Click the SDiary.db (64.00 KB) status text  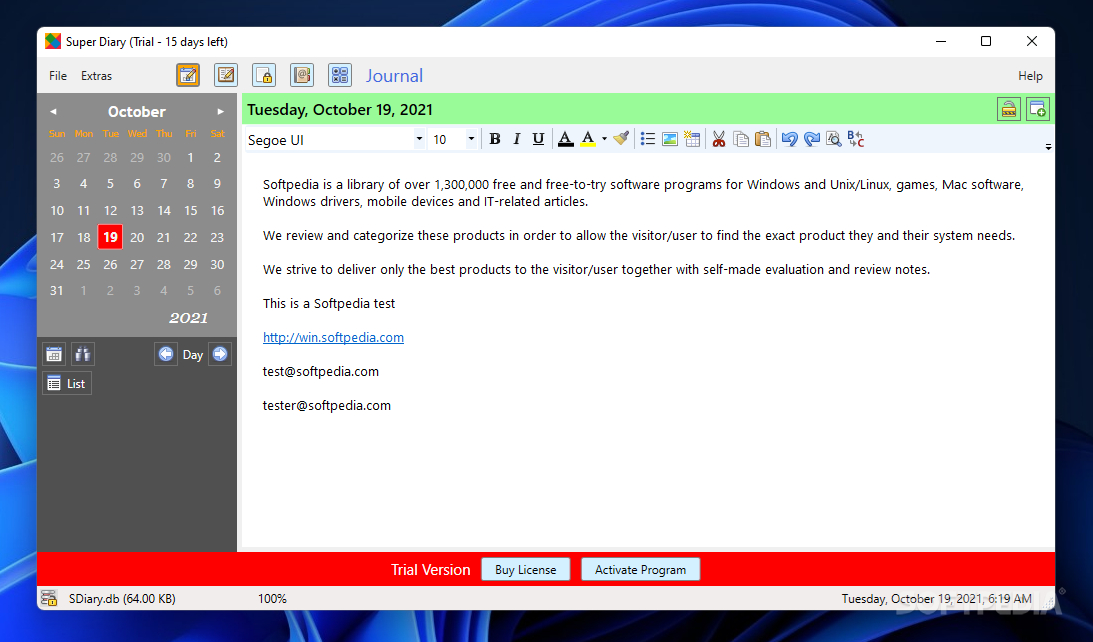[122, 599]
